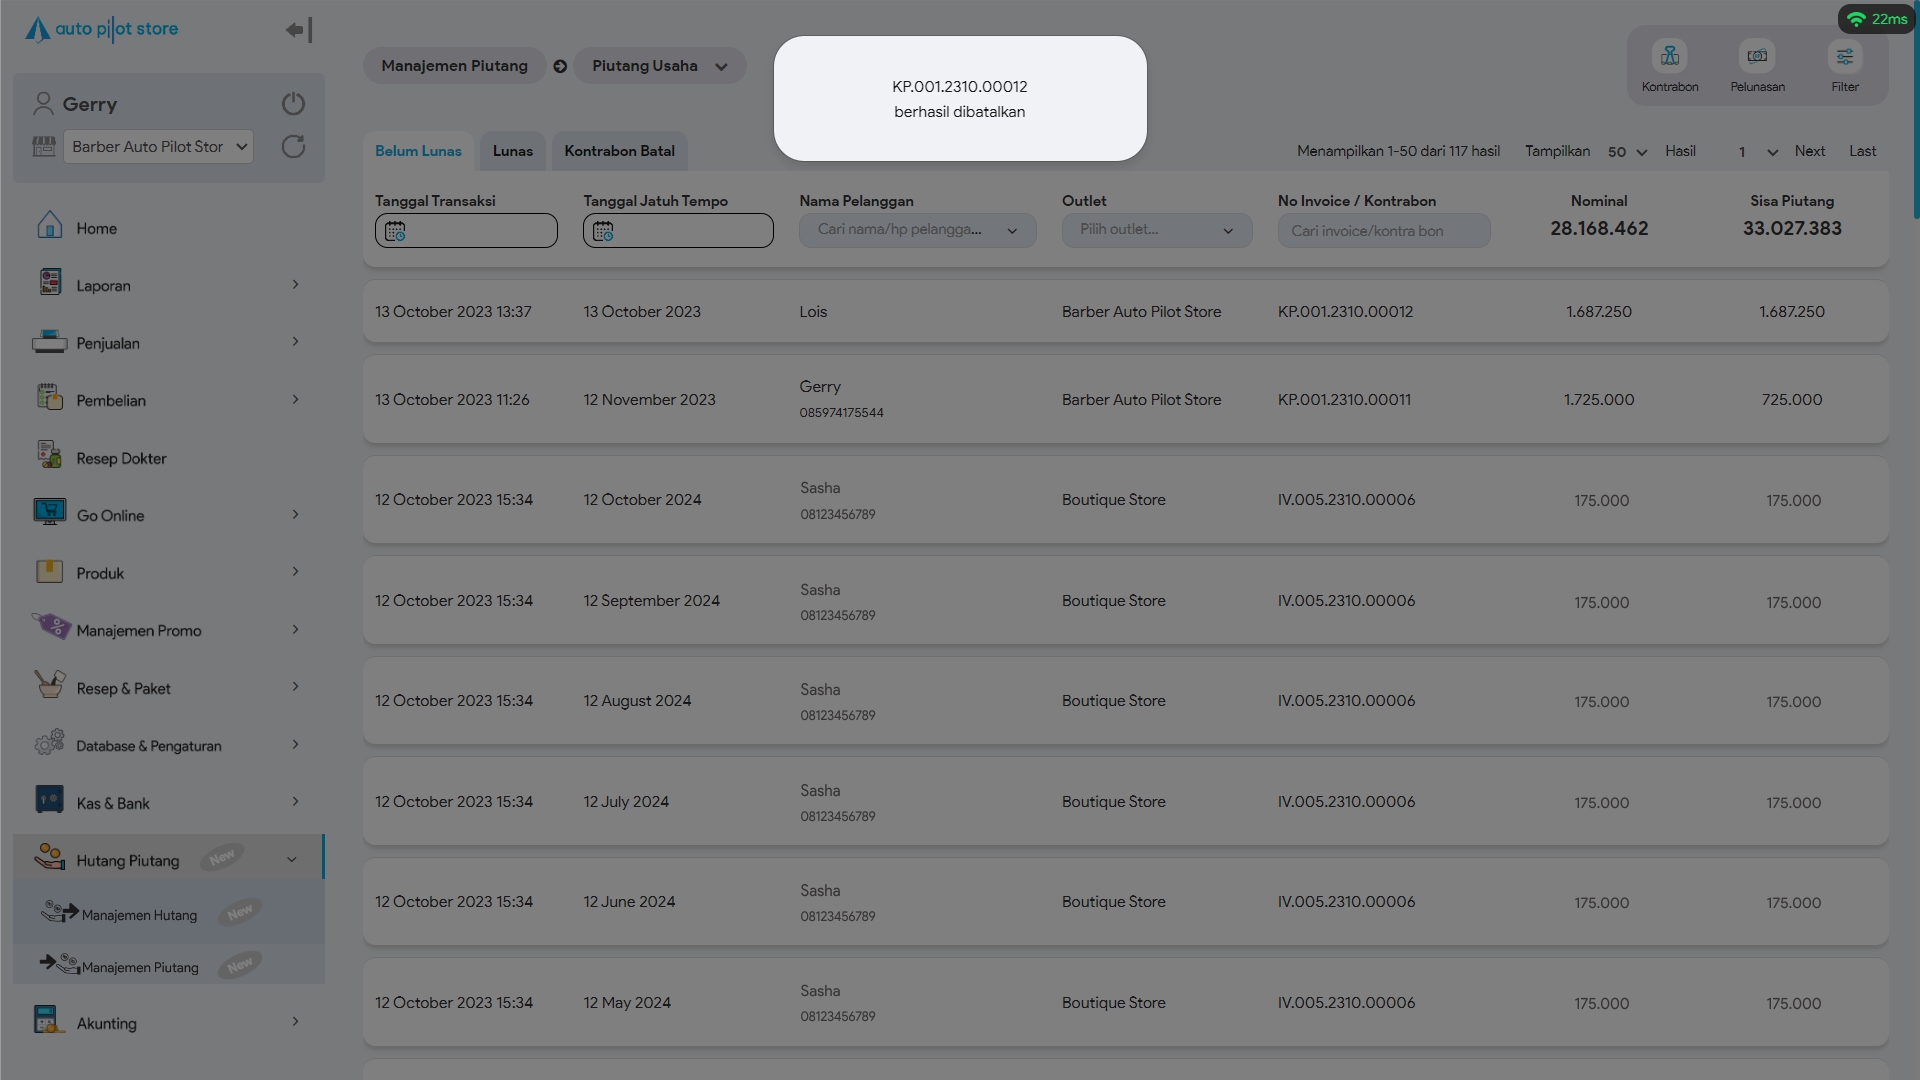
Task: Click the Kontrabon icon in top toolbar
Action: click(x=1669, y=57)
